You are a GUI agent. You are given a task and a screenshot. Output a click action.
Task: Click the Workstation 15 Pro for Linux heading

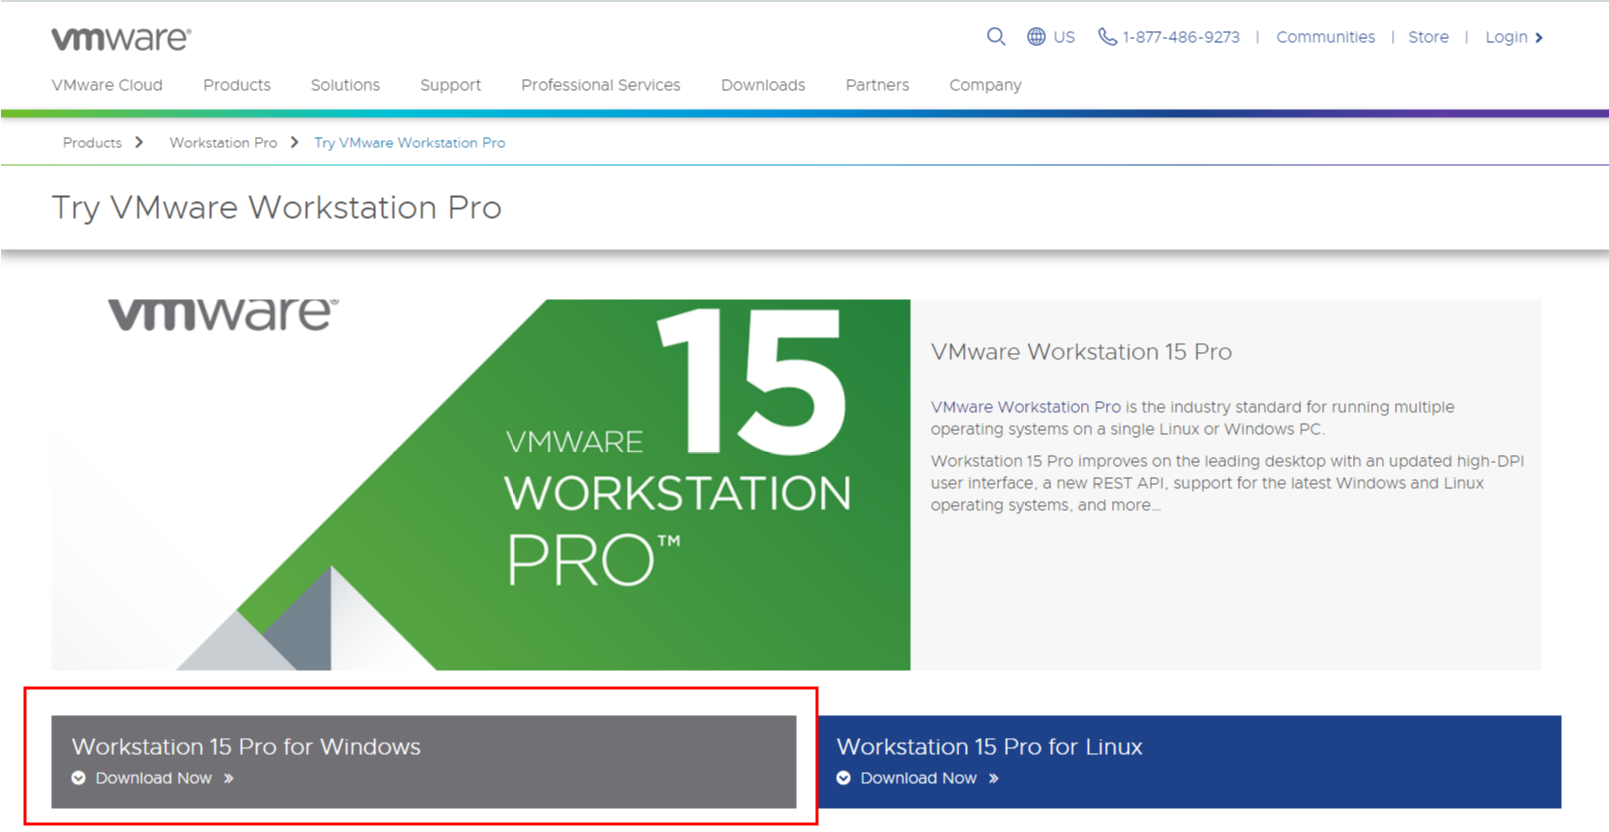point(989,746)
